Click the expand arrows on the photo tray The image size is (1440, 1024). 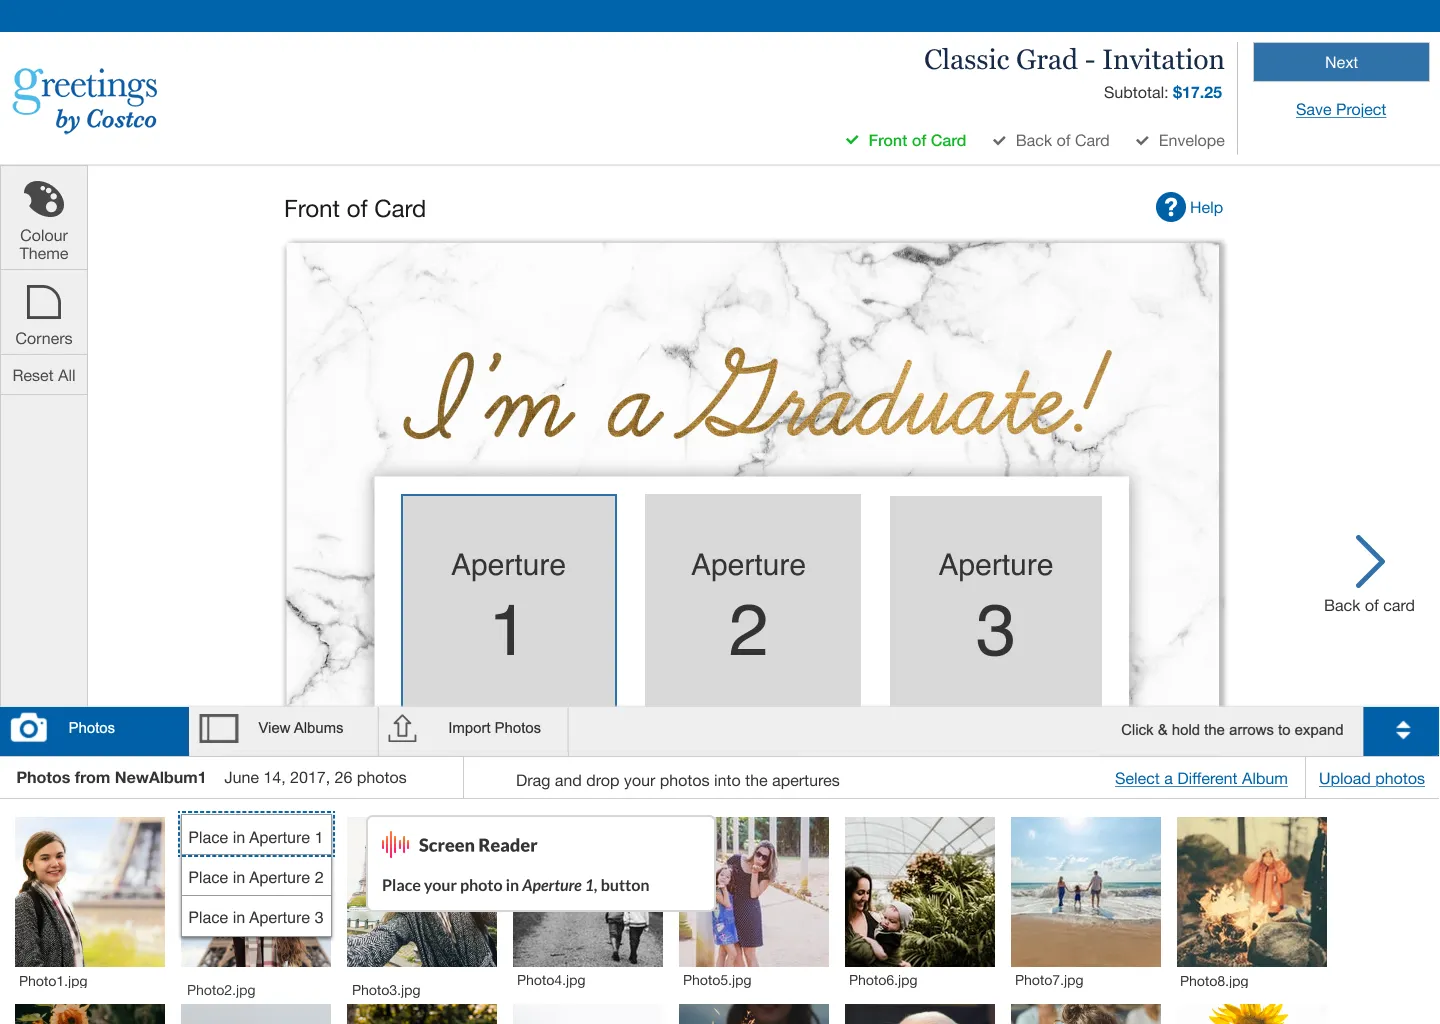(x=1402, y=730)
